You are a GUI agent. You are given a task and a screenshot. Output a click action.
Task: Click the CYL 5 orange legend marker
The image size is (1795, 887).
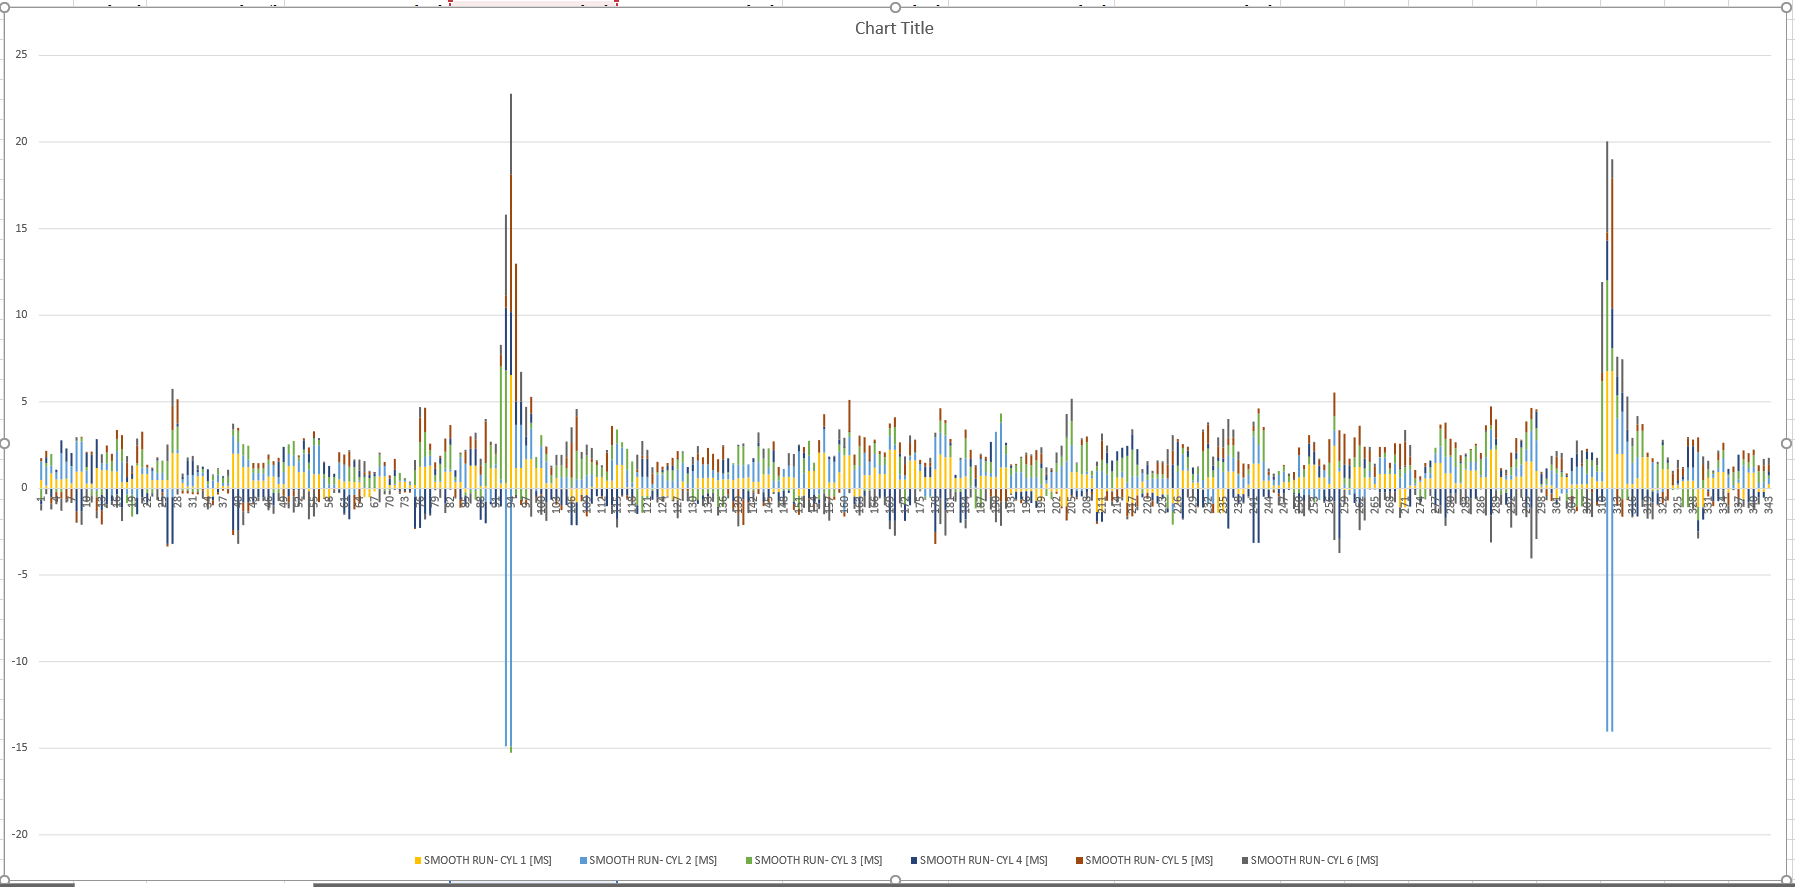[1079, 861]
